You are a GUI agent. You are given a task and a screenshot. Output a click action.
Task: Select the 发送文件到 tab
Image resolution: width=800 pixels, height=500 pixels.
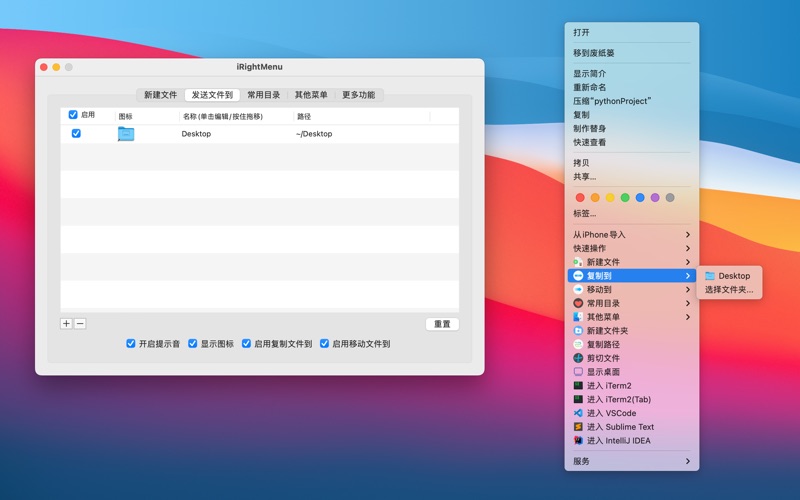pyautogui.click(x=212, y=95)
